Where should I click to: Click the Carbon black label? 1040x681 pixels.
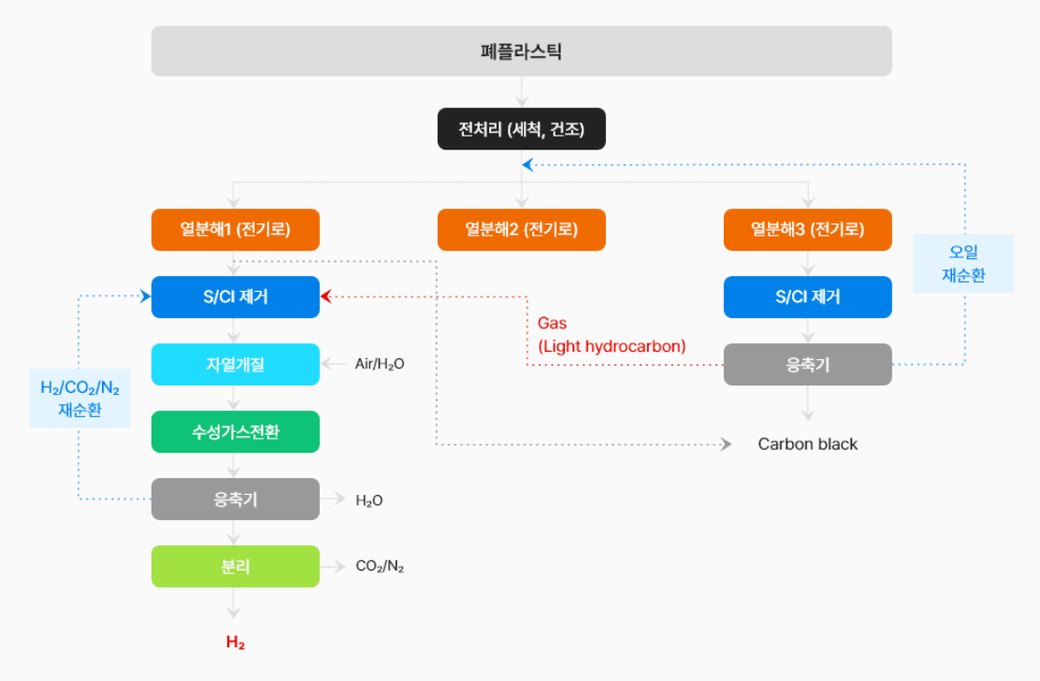click(807, 444)
